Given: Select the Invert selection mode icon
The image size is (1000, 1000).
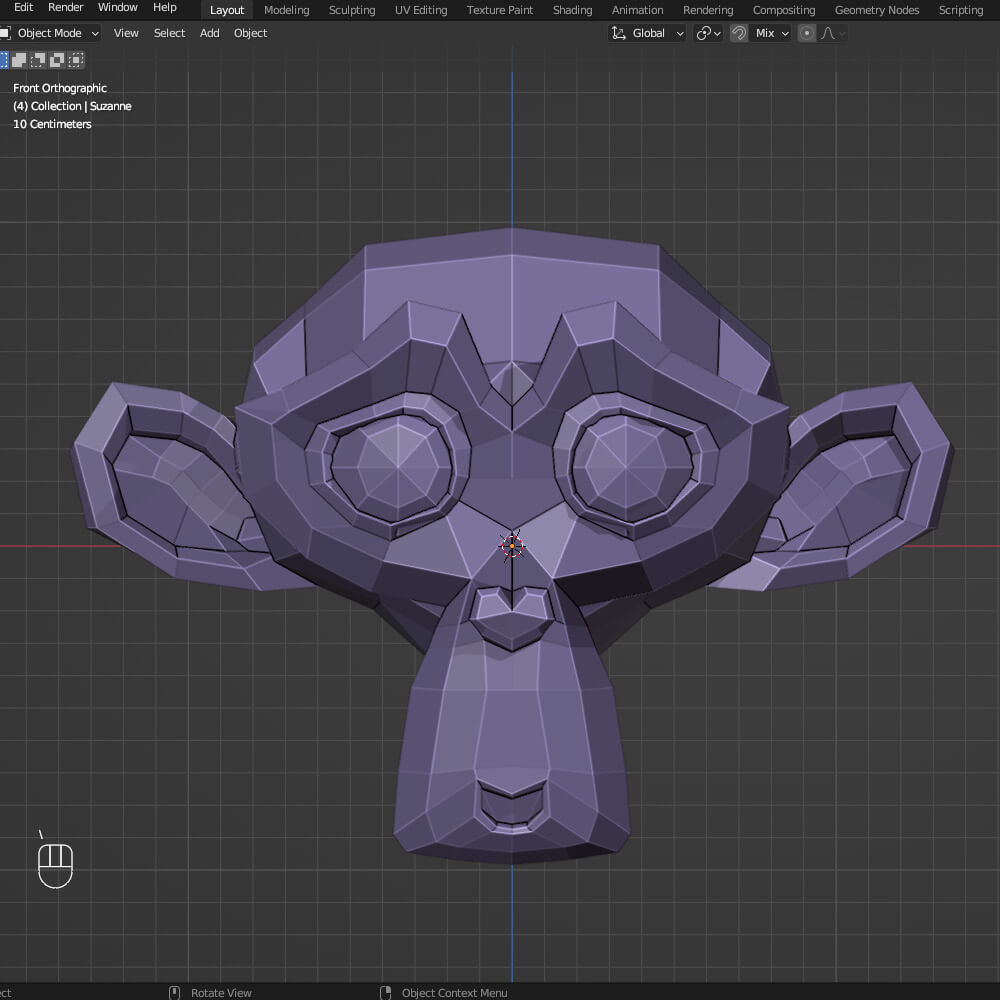Looking at the screenshot, I should click(x=56, y=60).
